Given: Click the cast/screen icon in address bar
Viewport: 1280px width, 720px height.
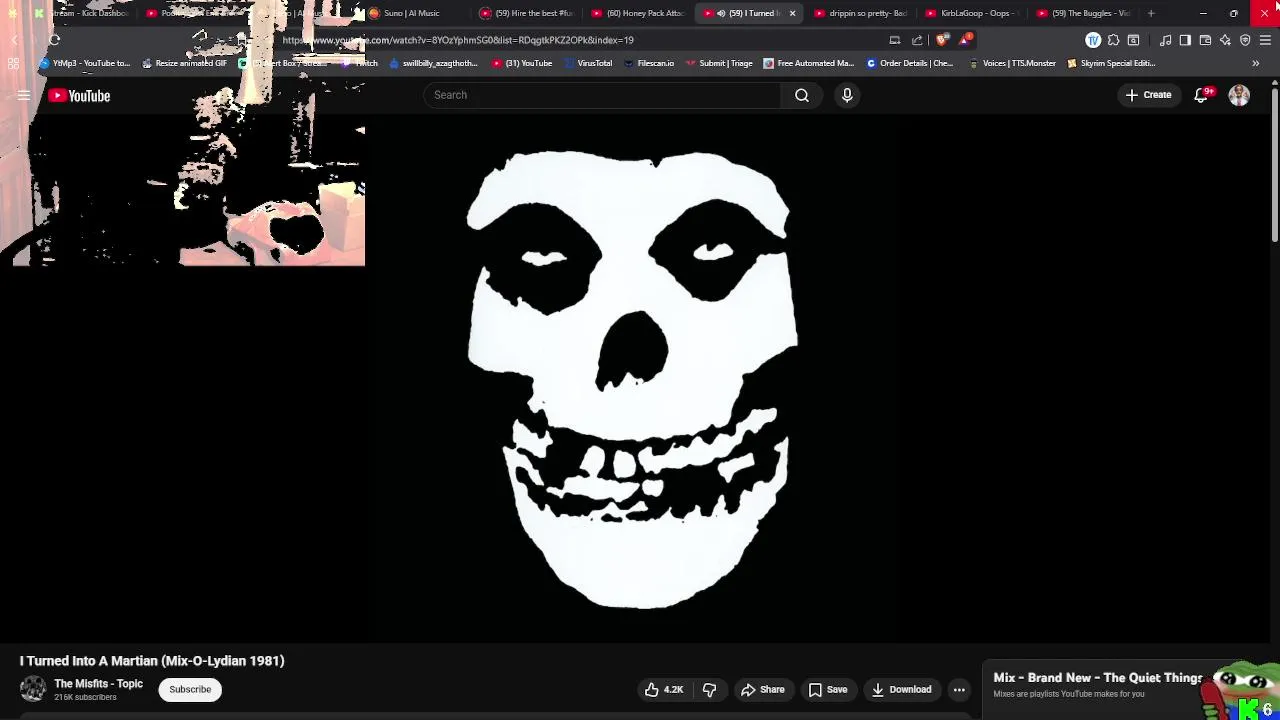Looking at the screenshot, I should tap(894, 40).
